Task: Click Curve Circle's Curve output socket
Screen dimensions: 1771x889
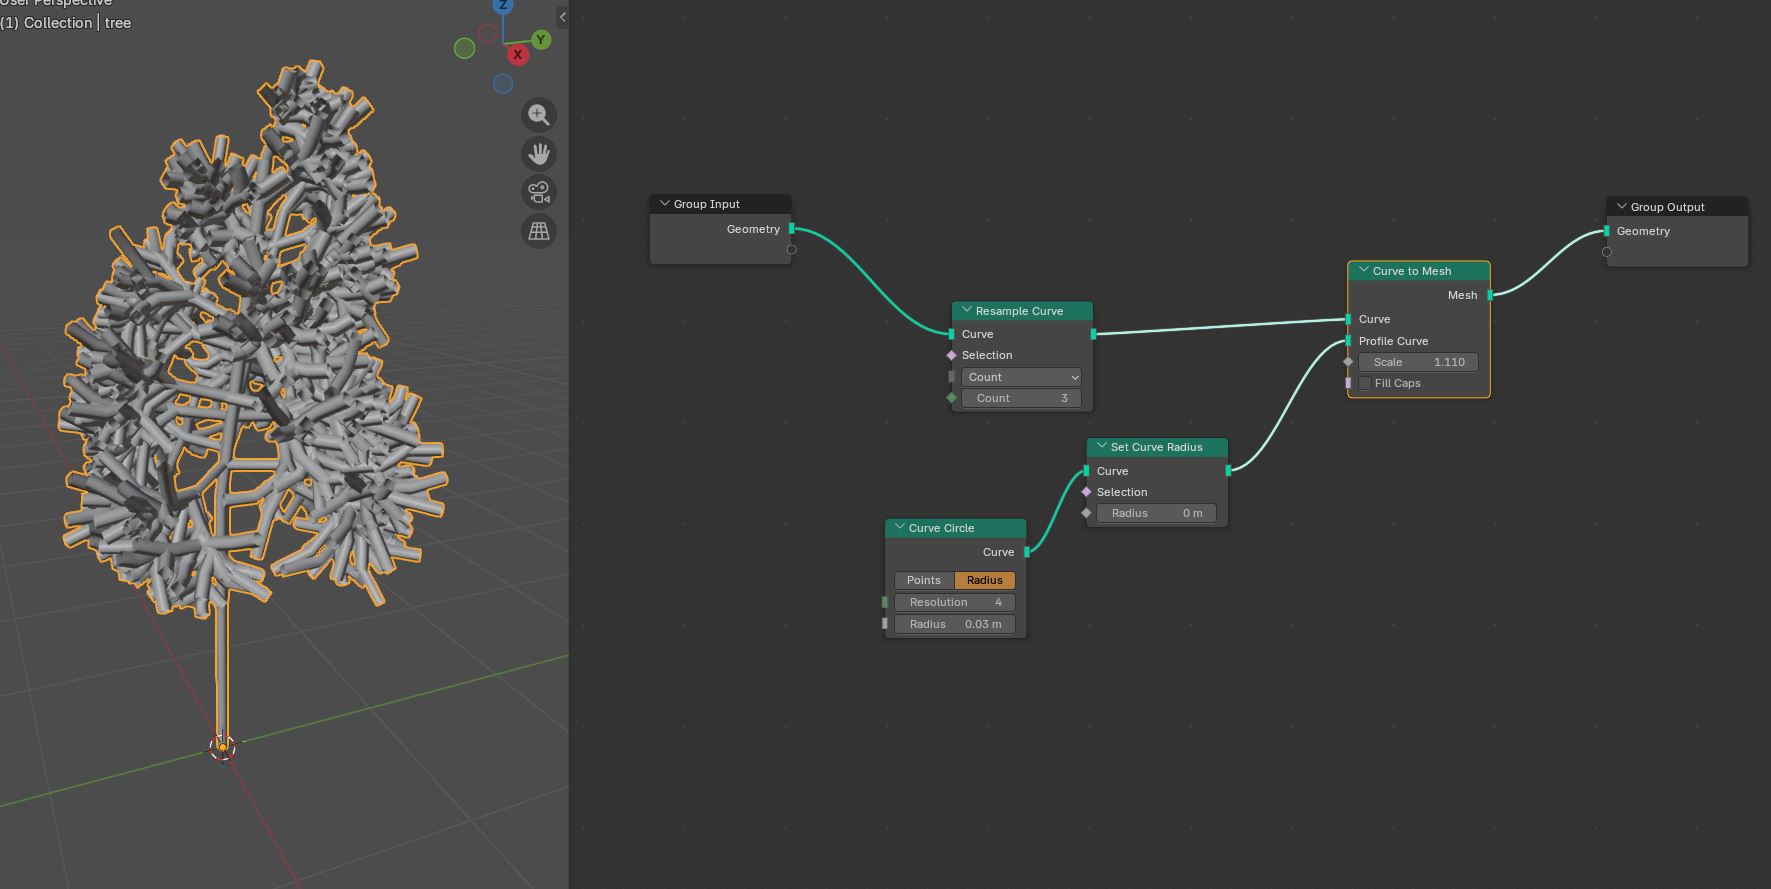Action: coord(1027,552)
